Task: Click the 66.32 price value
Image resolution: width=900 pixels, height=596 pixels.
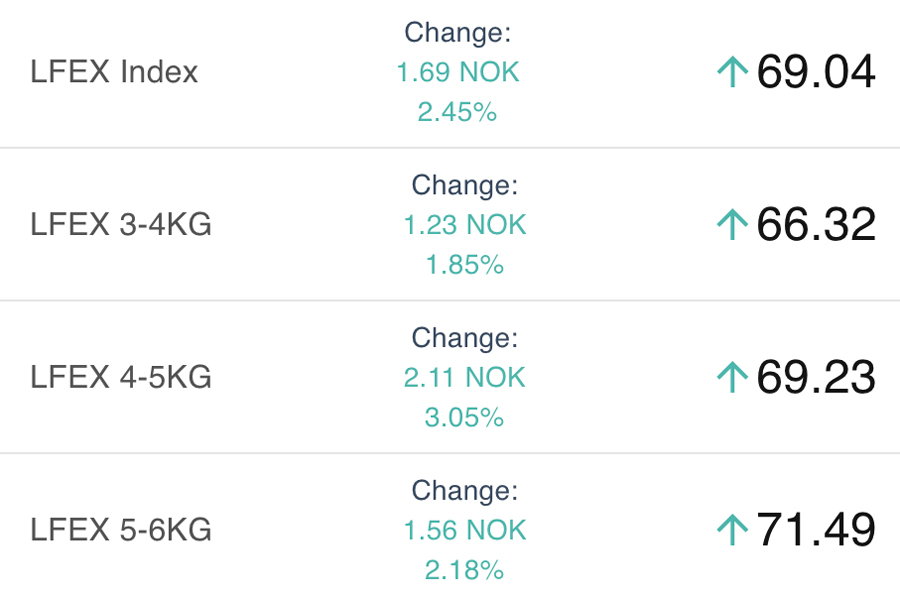Action: tap(816, 225)
